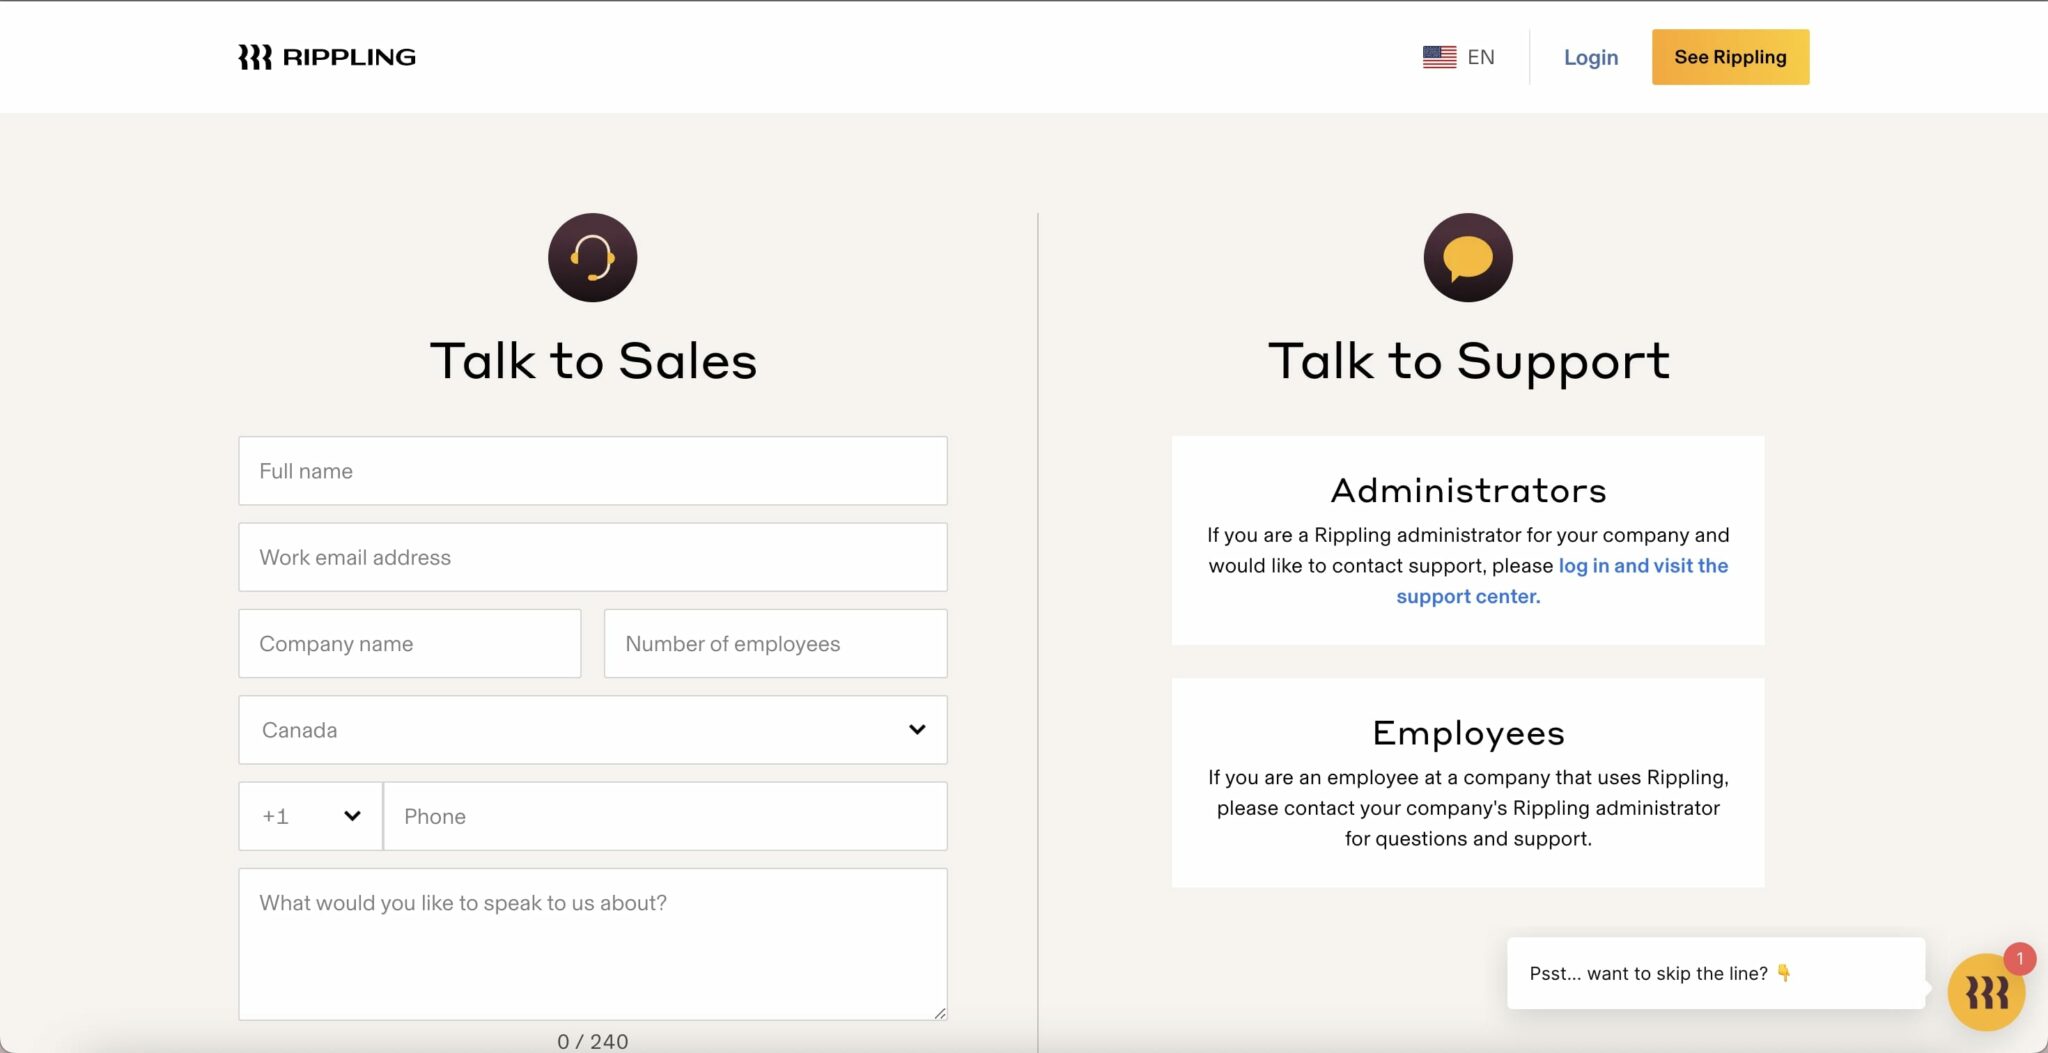Click the Talk to Support heading
Screen dimensions: 2048x1053
(1468, 361)
